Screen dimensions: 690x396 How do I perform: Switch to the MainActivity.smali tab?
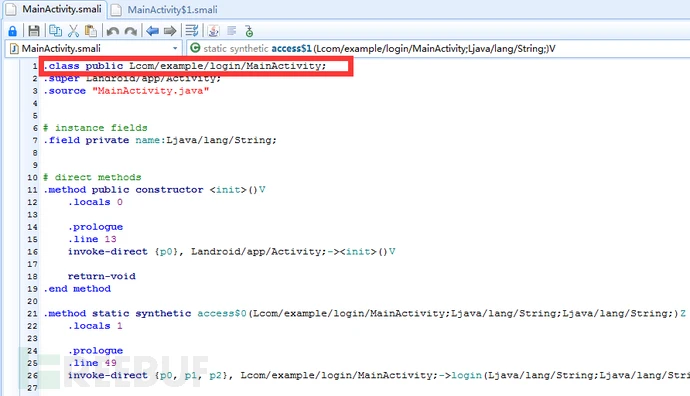[x=55, y=9]
